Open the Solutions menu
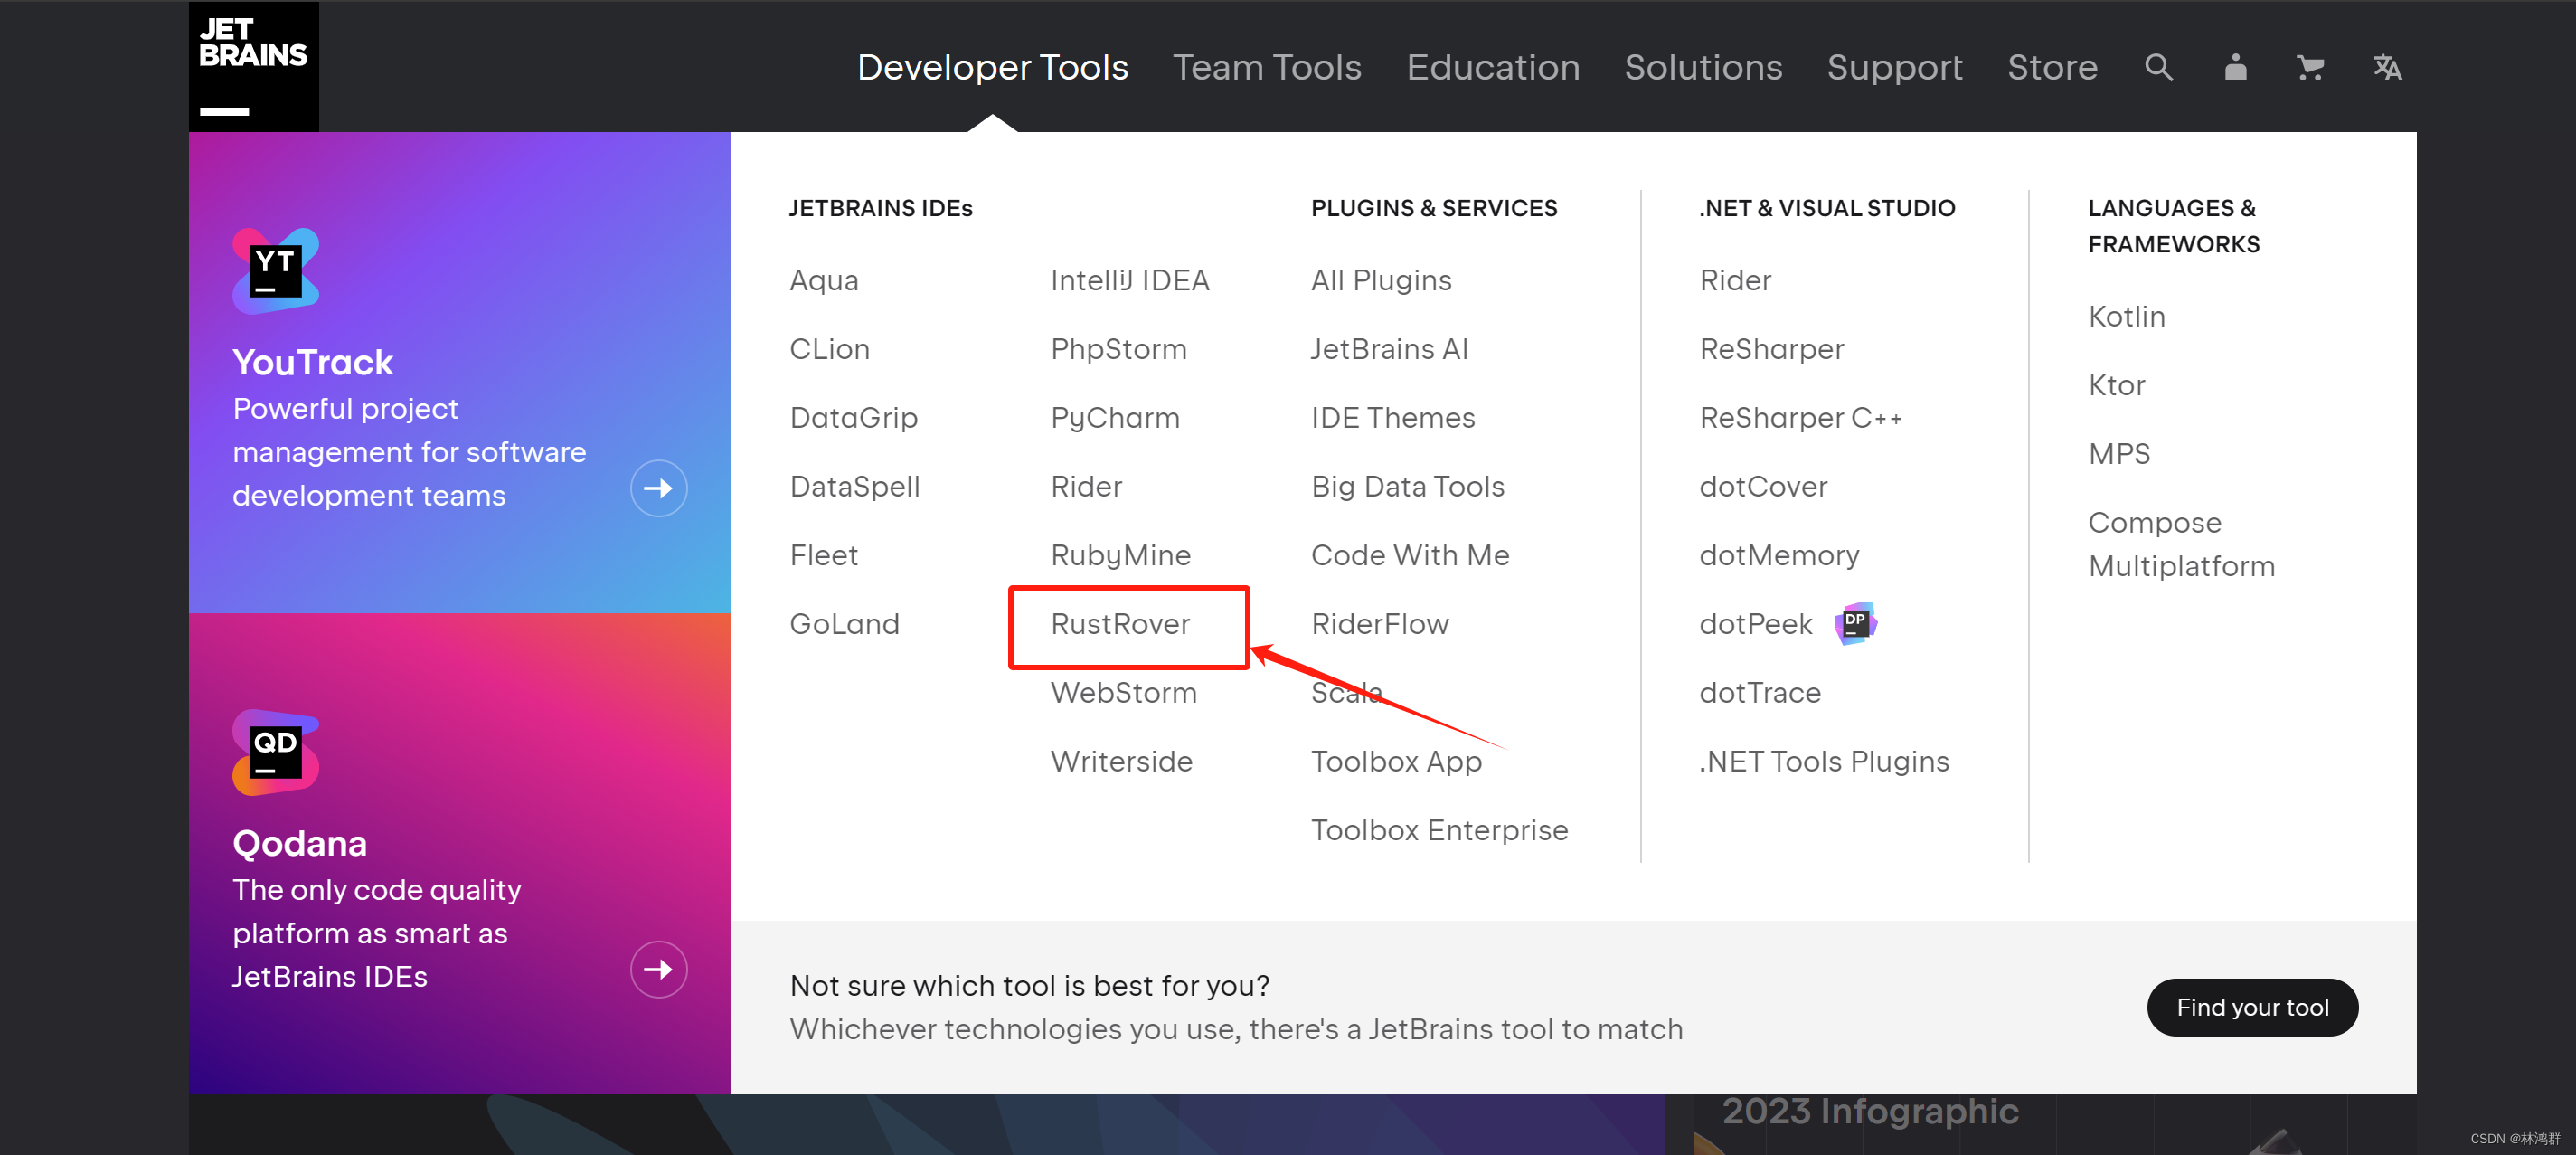The height and width of the screenshot is (1155, 2576). [x=1703, y=67]
